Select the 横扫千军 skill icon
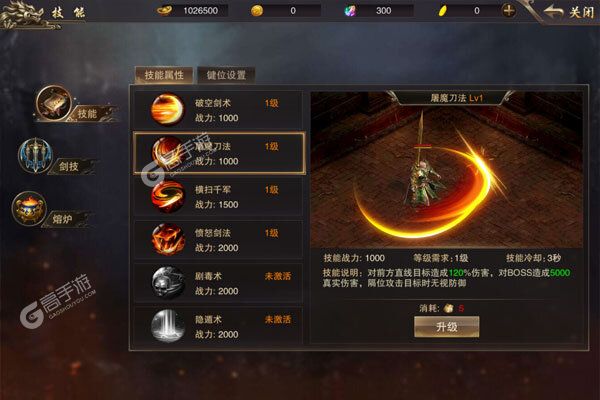The height and width of the screenshot is (400, 600). click(x=168, y=196)
